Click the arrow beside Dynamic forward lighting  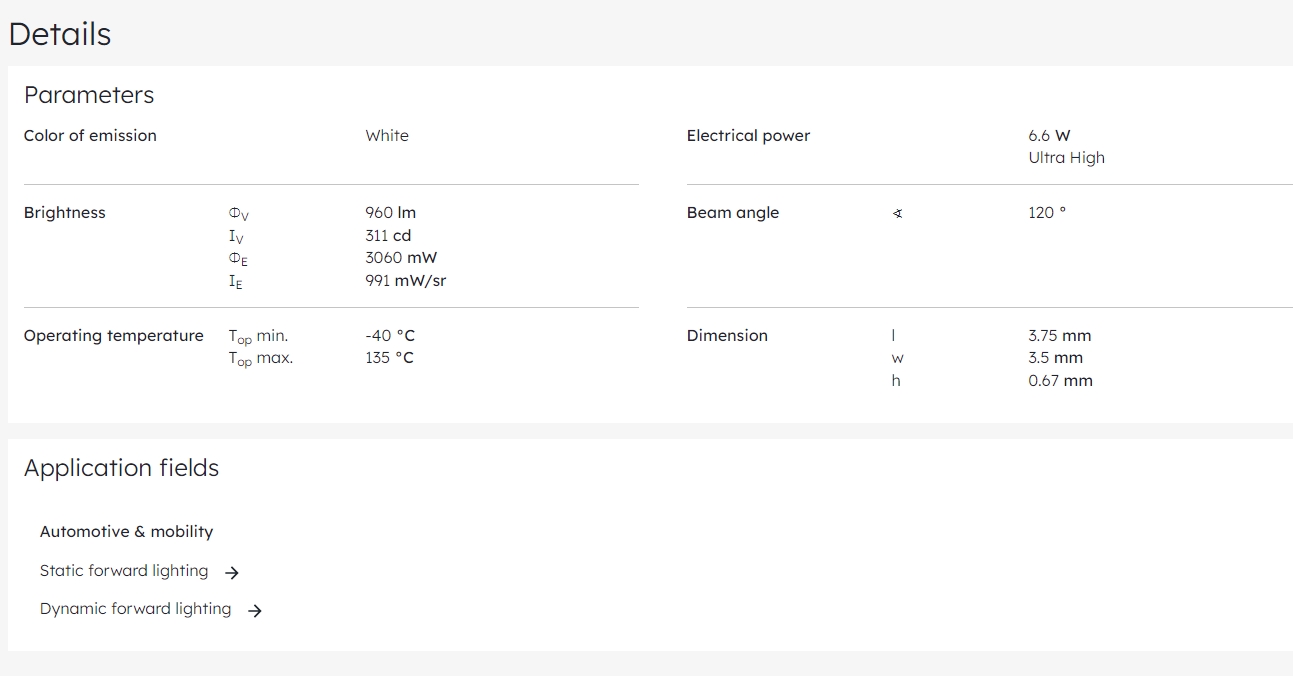(255, 611)
